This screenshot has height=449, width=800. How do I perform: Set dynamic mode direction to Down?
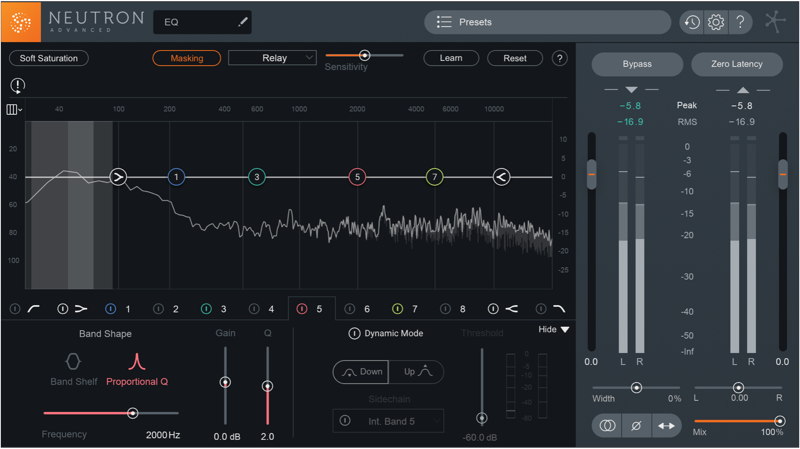click(361, 372)
